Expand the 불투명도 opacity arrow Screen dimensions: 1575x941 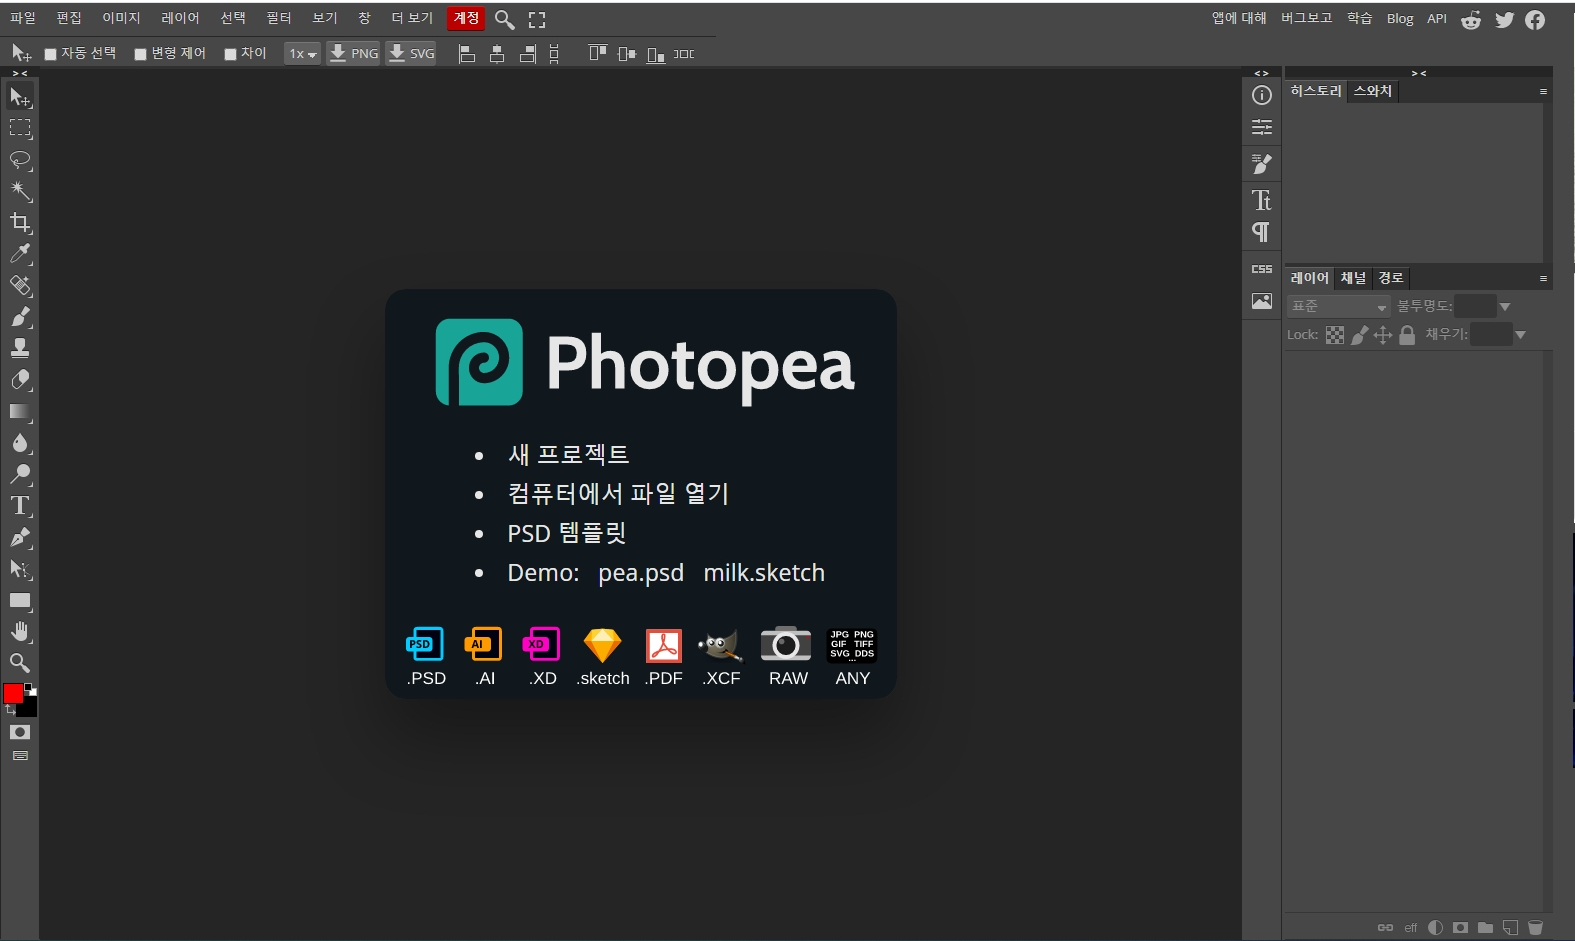point(1505,307)
